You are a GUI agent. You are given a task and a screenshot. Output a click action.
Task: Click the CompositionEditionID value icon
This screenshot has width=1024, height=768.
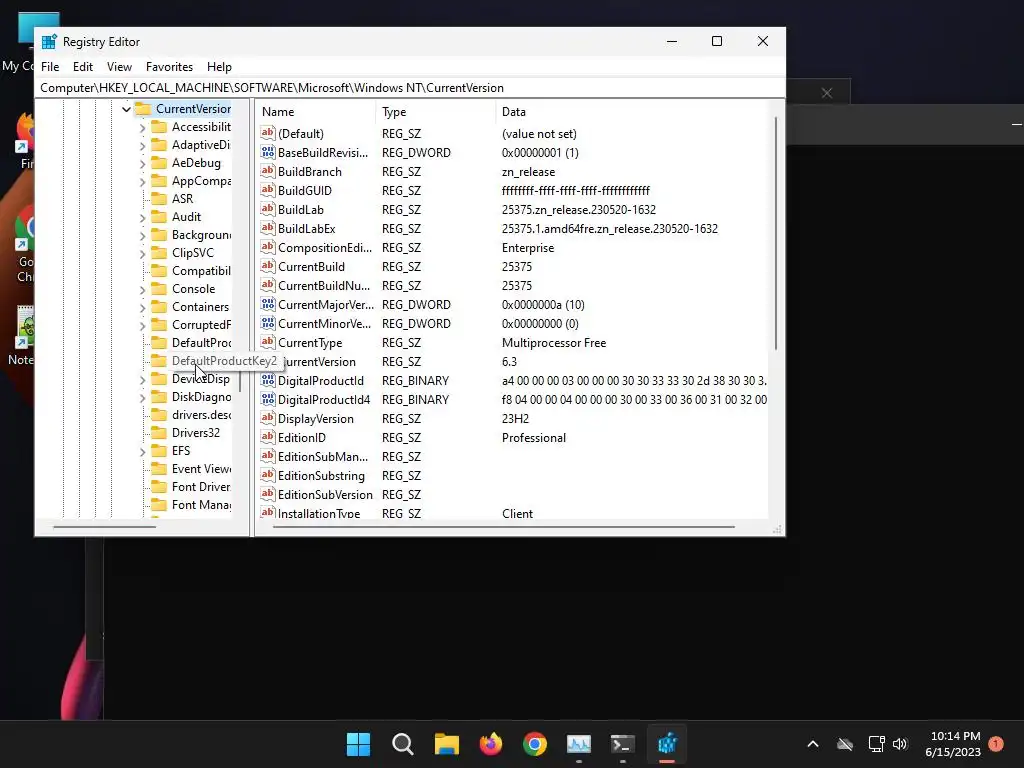pyautogui.click(x=267, y=247)
